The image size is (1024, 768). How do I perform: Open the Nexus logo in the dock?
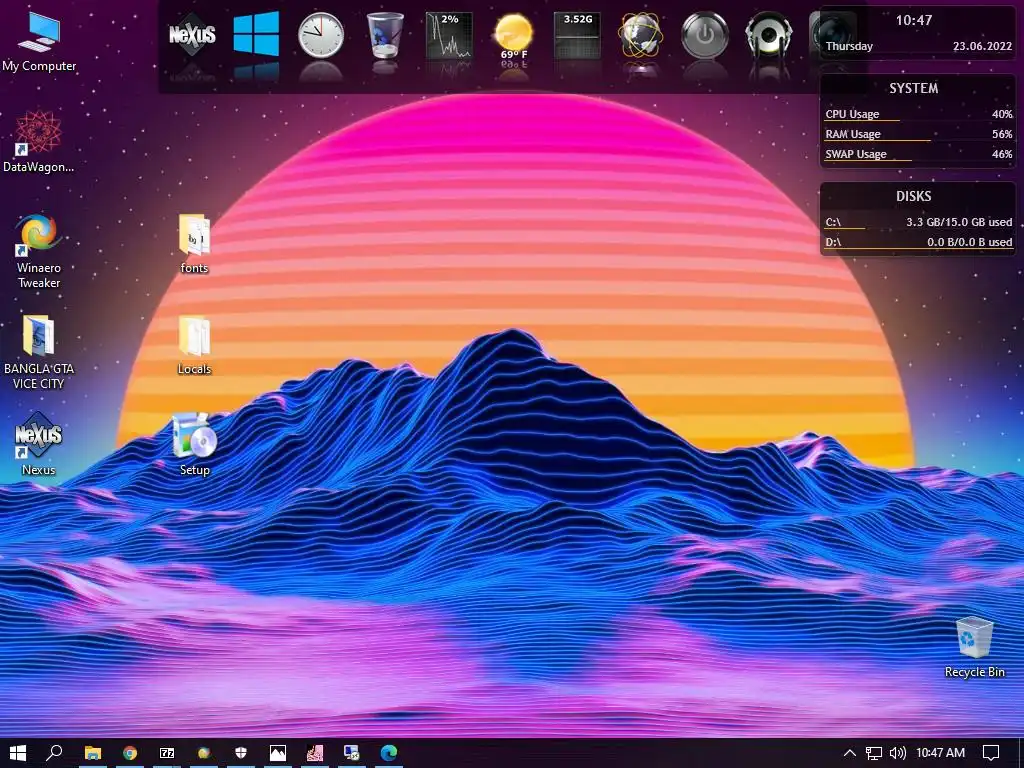pyautogui.click(x=192, y=36)
